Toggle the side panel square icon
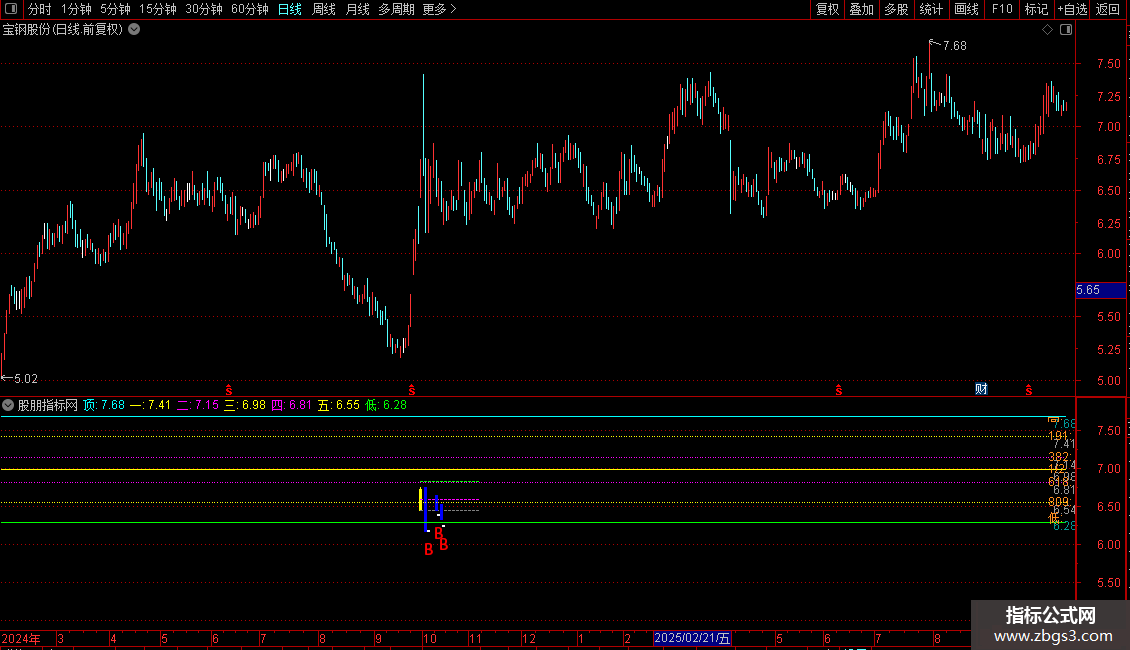The height and width of the screenshot is (650, 1130). [1066, 30]
